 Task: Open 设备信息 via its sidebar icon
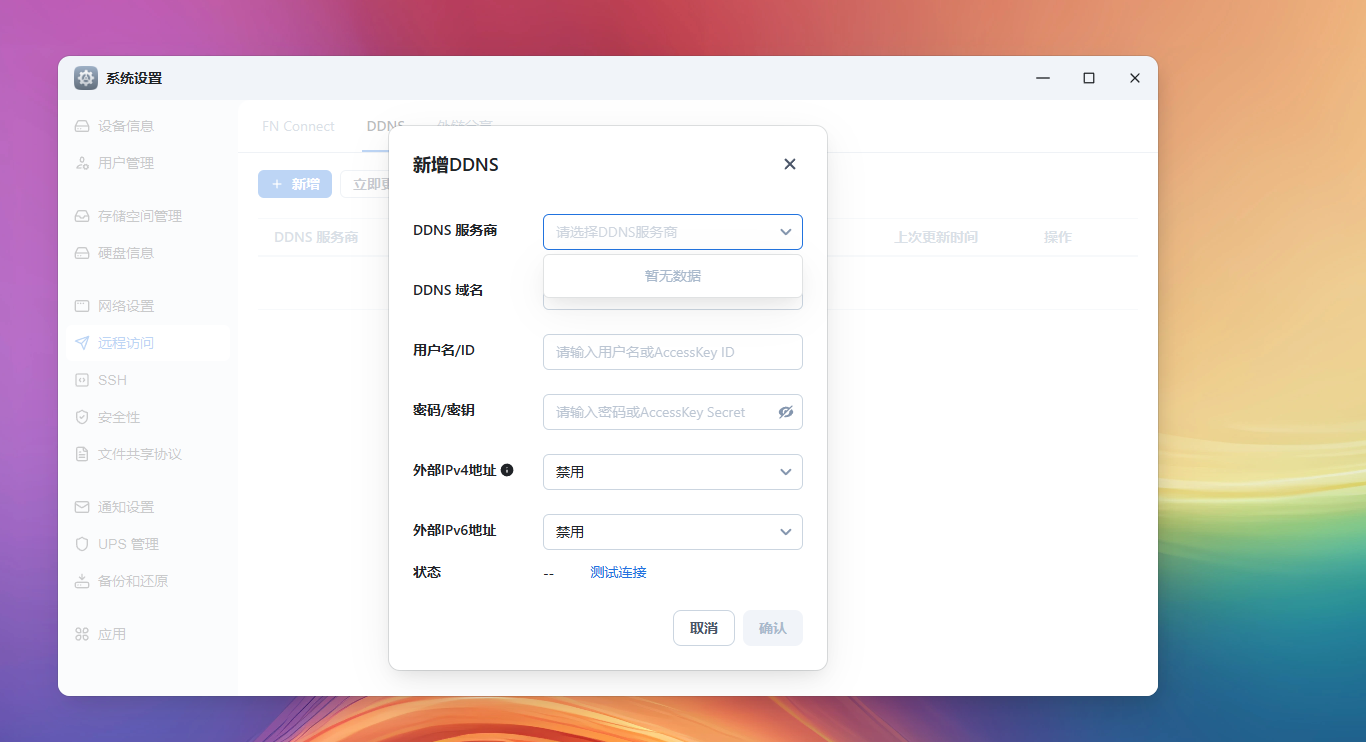click(82, 126)
